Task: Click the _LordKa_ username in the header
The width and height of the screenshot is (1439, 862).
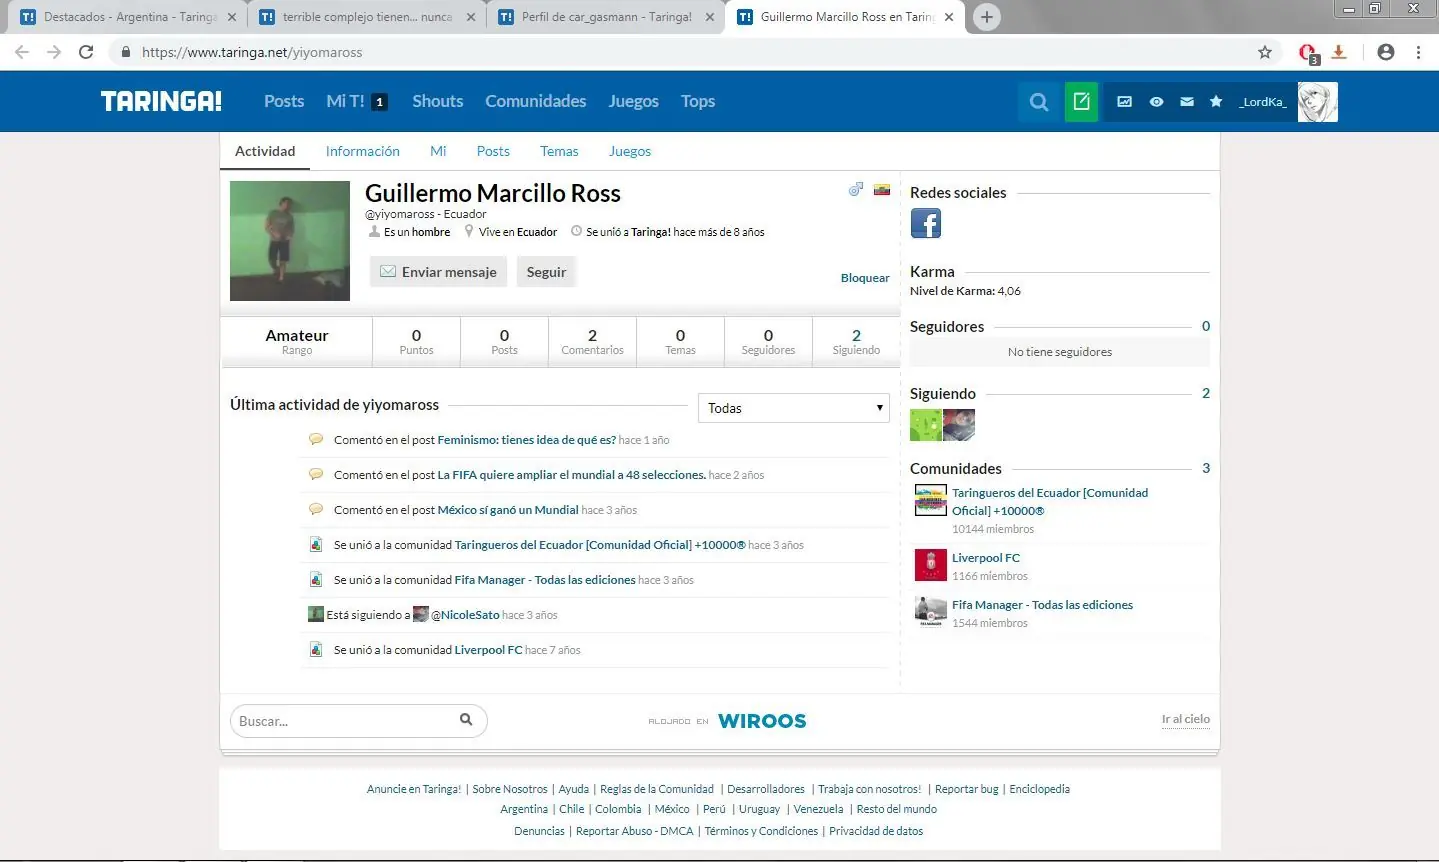Action: tap(1263, 101)
